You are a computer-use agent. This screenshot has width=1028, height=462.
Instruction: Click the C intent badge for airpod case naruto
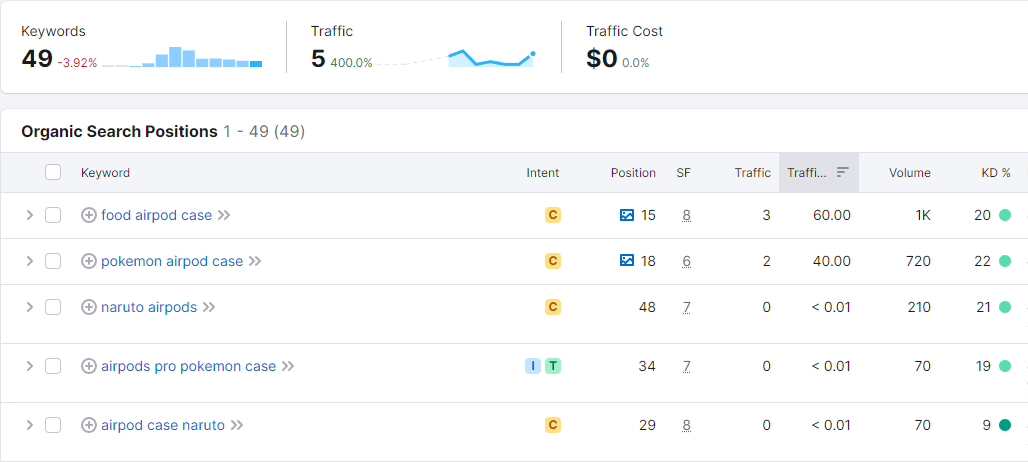553,425
